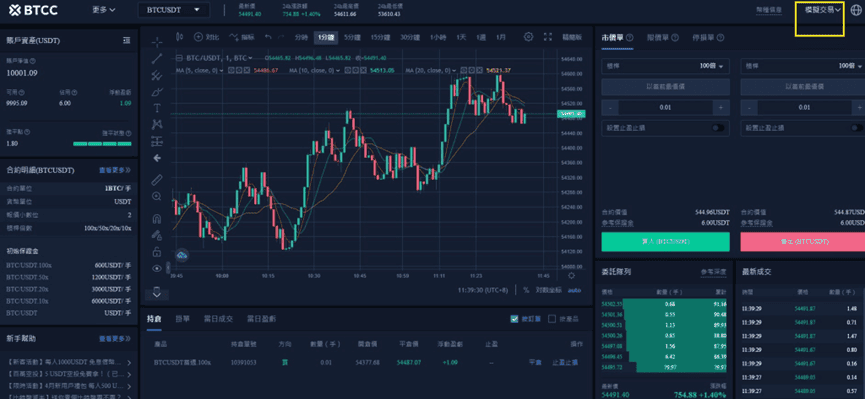Select the trend line drawing tool
Screen dimensions: 865x399
click(157, 58)
